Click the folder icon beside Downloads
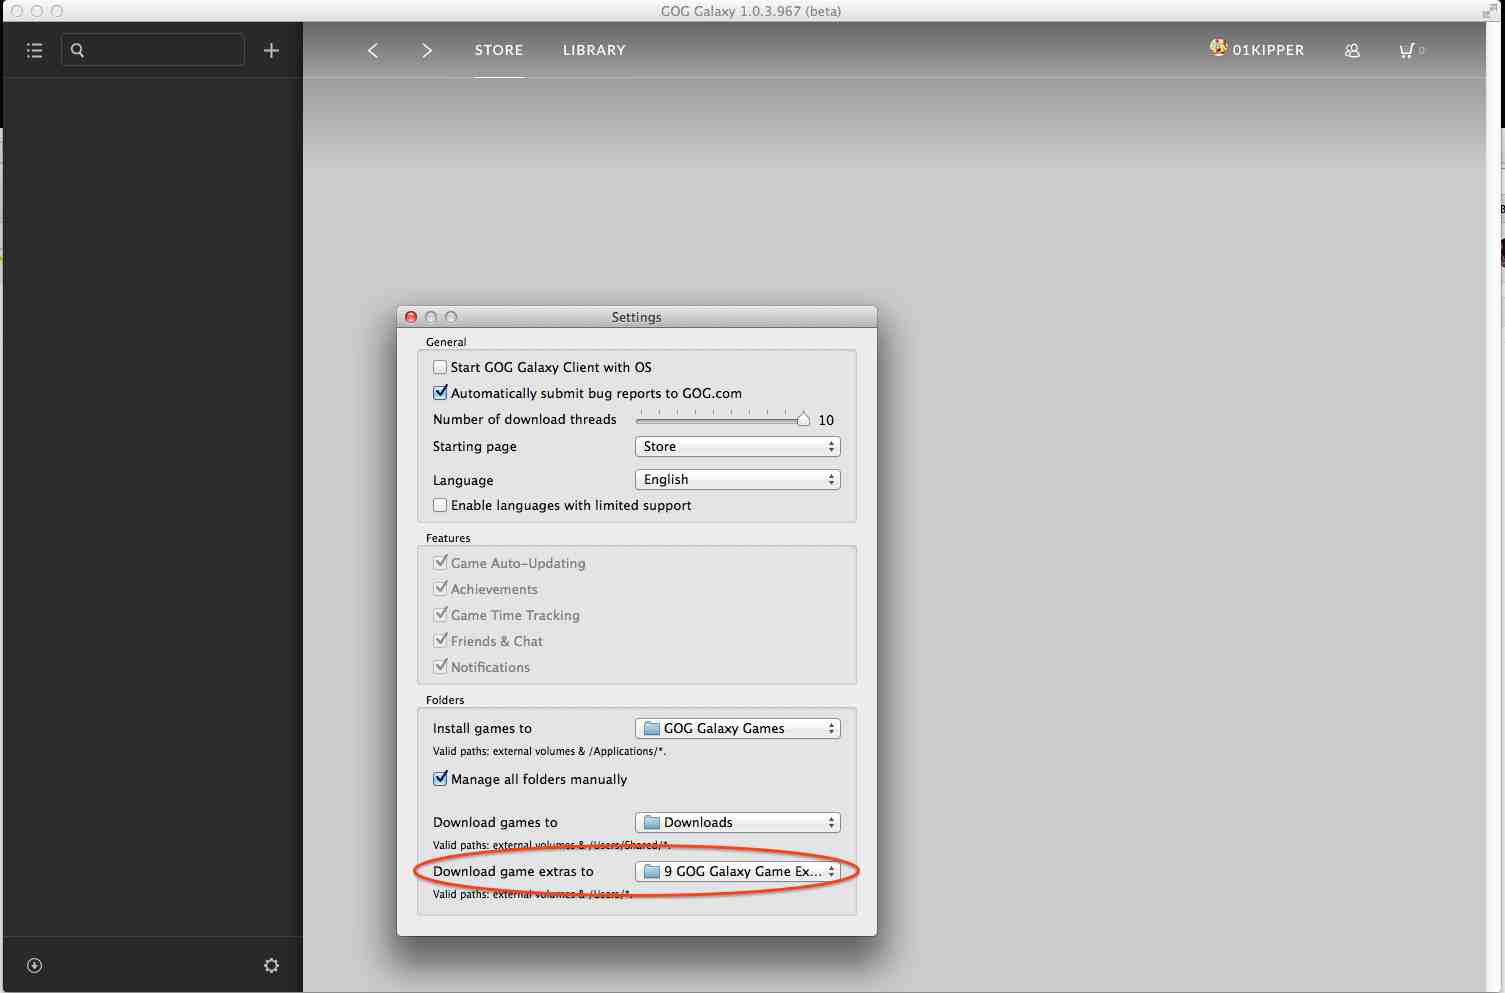The height and width of the screenshot is (993, 1505). (652, 822)
